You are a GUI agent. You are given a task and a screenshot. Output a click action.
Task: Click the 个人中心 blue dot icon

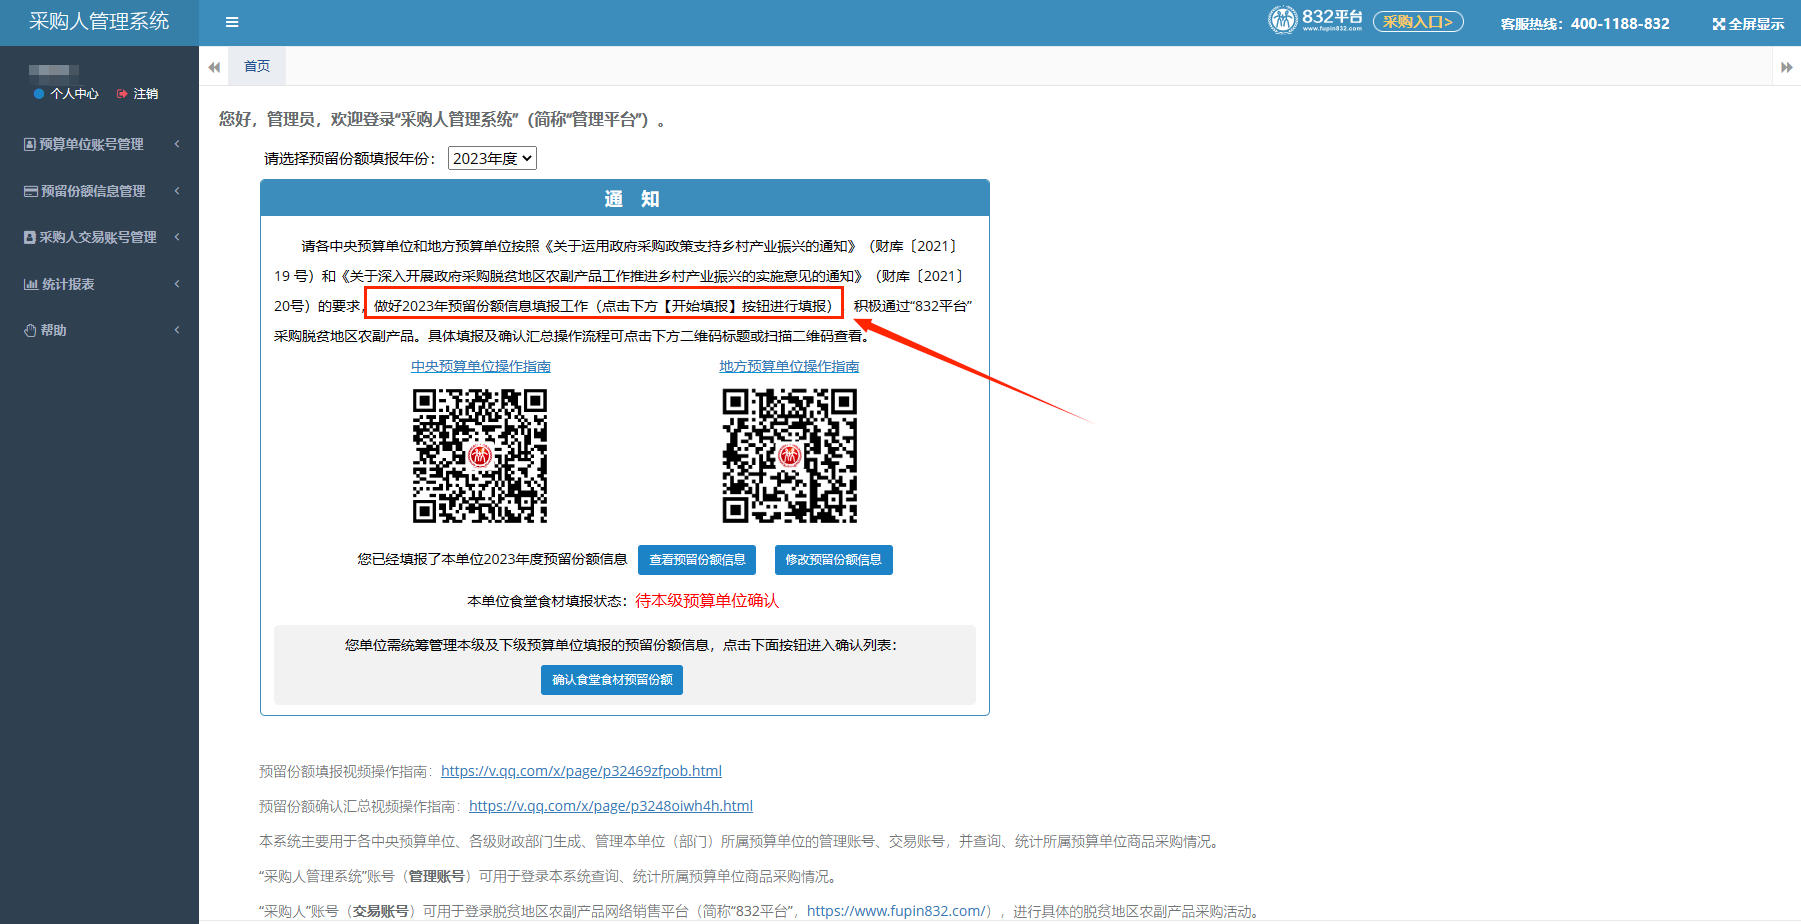[39, 94]
